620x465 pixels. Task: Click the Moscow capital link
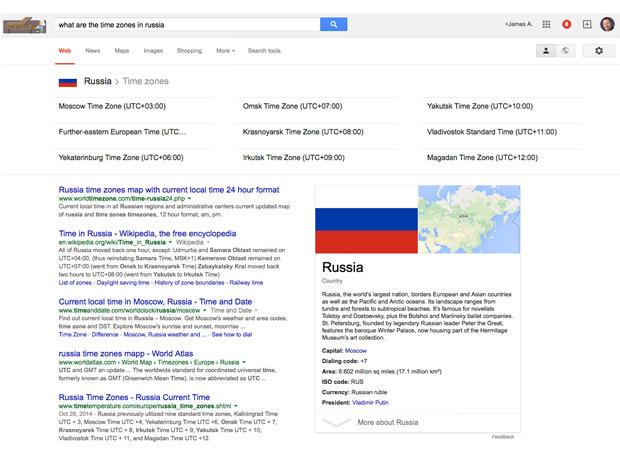pyautogui.click(x=355, y=351)
